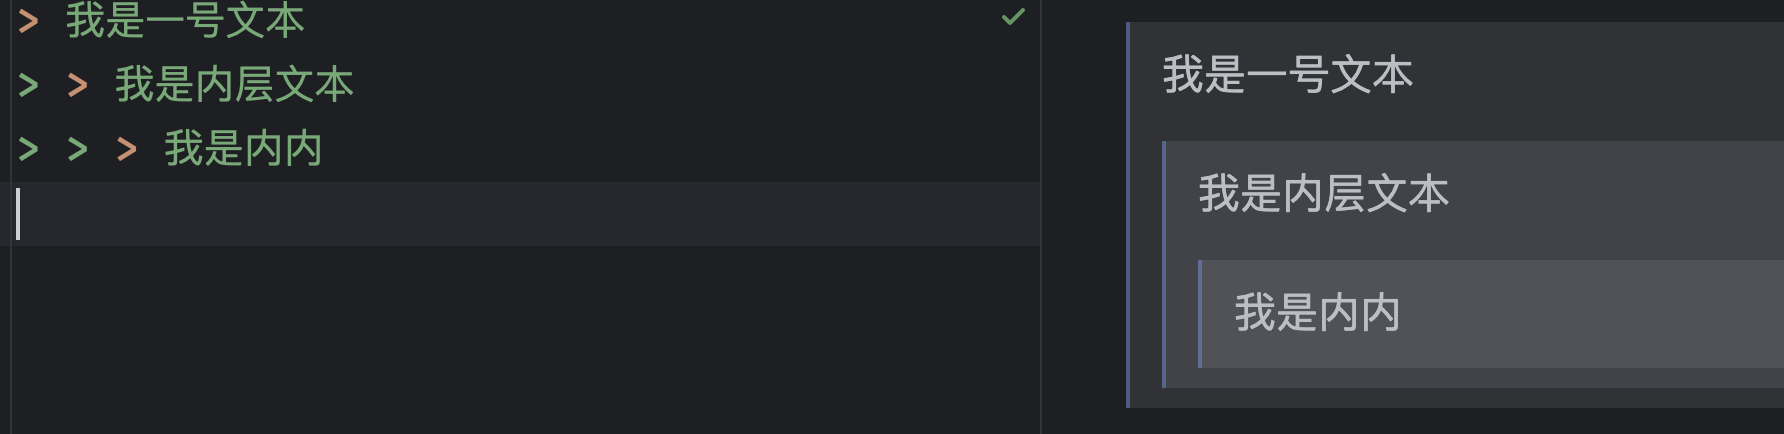This screenshot has width=1784, height=434.
Task: Place the cursor in editor text 我是内内
Action: (x=243, y=150)
